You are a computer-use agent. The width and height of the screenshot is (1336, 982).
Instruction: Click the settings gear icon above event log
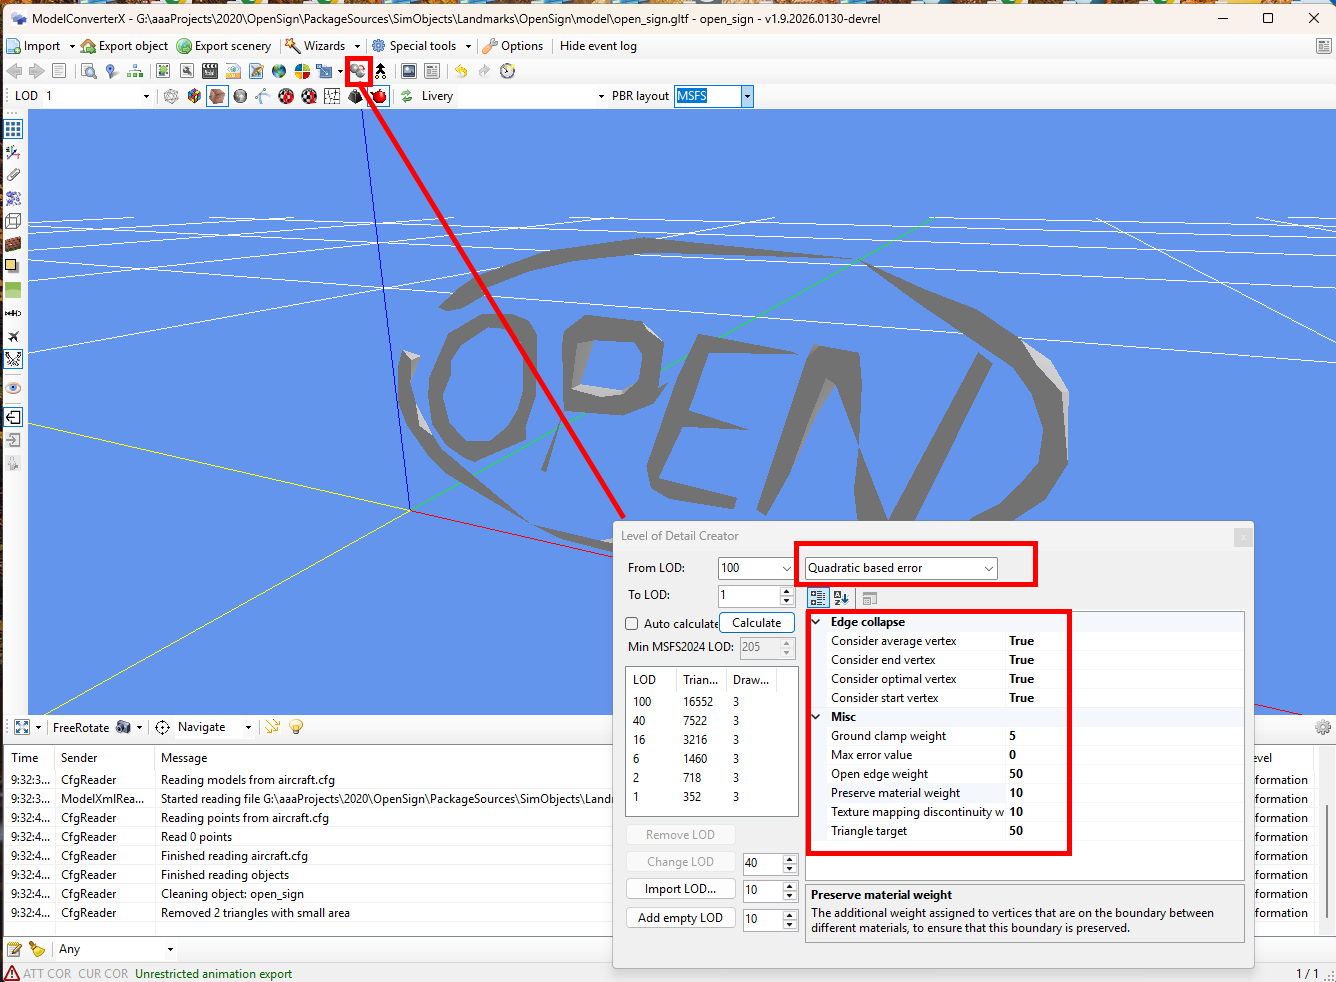tap(1323, 727)
